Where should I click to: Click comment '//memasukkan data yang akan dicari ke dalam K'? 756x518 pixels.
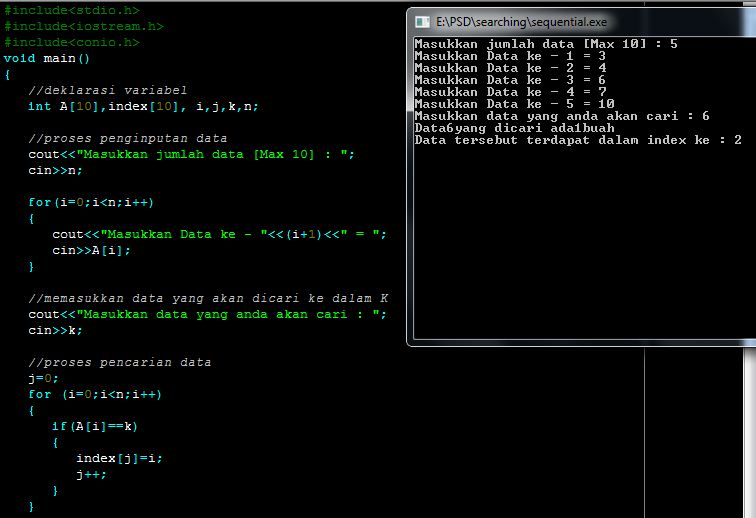tap(208, 299)
